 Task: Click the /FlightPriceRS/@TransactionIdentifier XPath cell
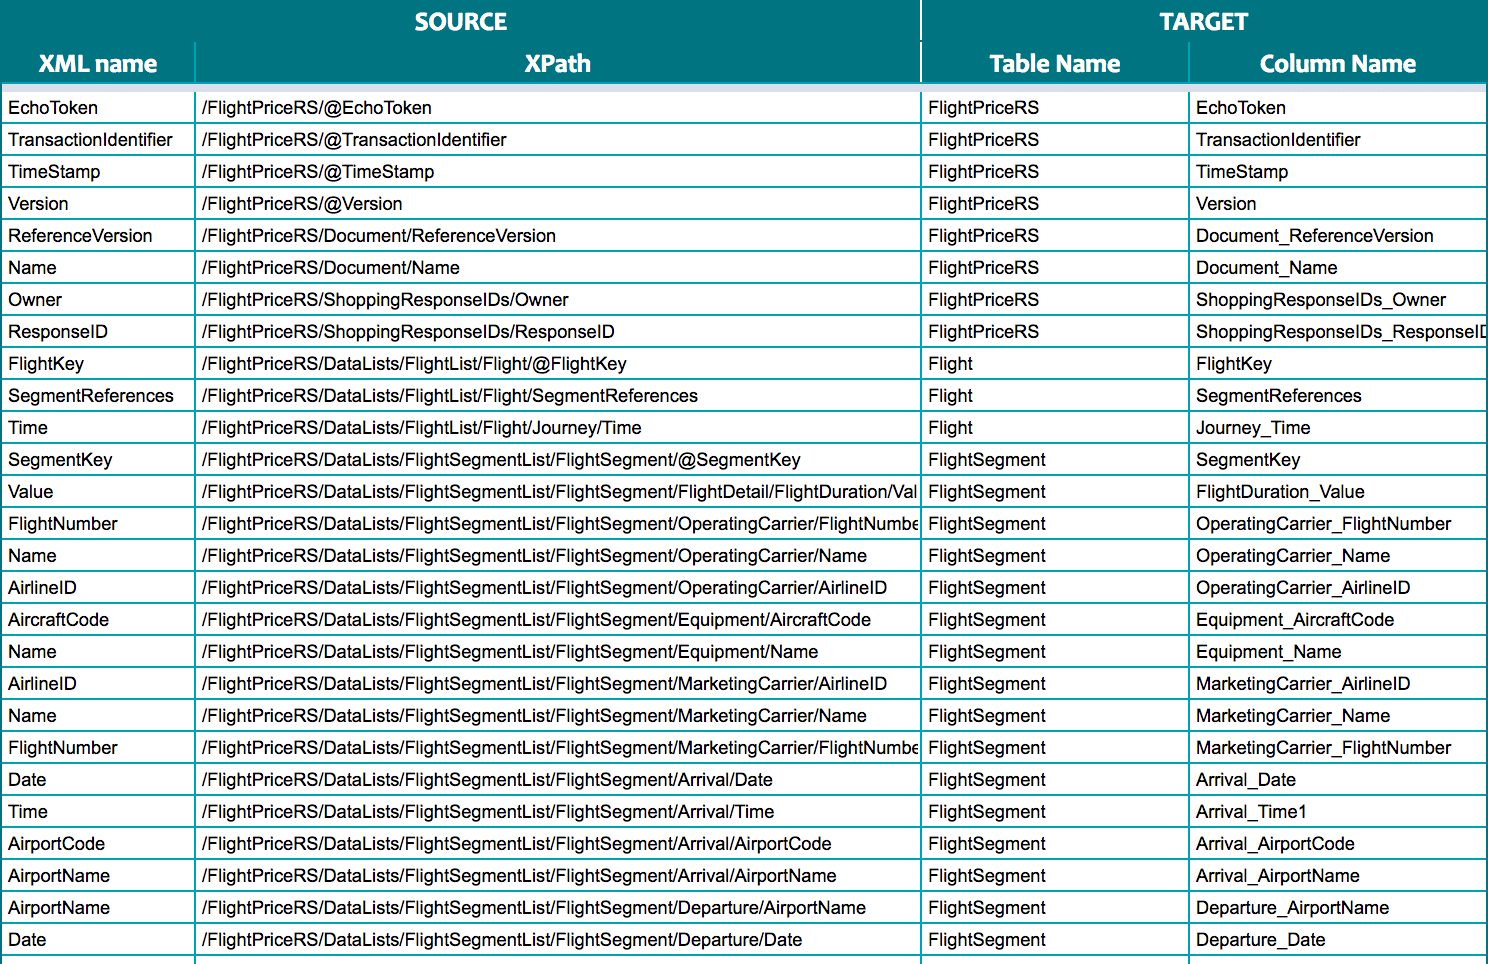(x=558, y=139)
